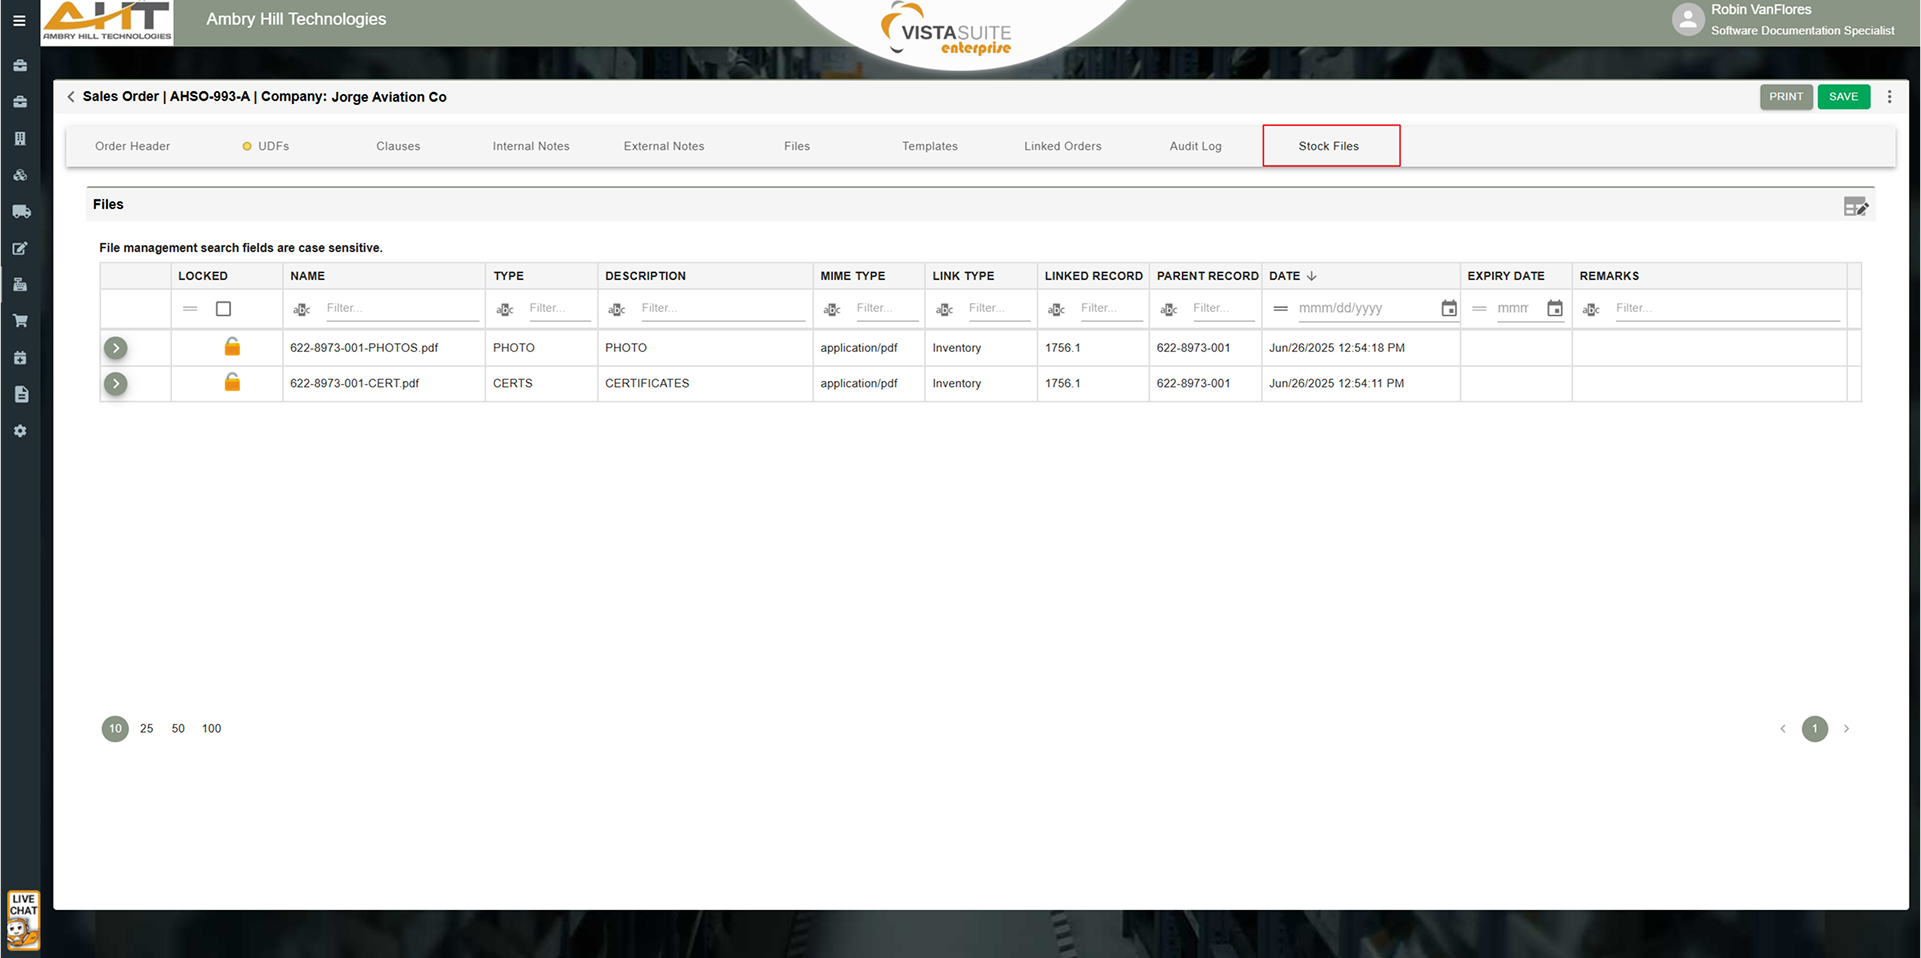The image size is (1921, 958).
Task: Switch to the Order Header tab
Action: tap(132, 146)
